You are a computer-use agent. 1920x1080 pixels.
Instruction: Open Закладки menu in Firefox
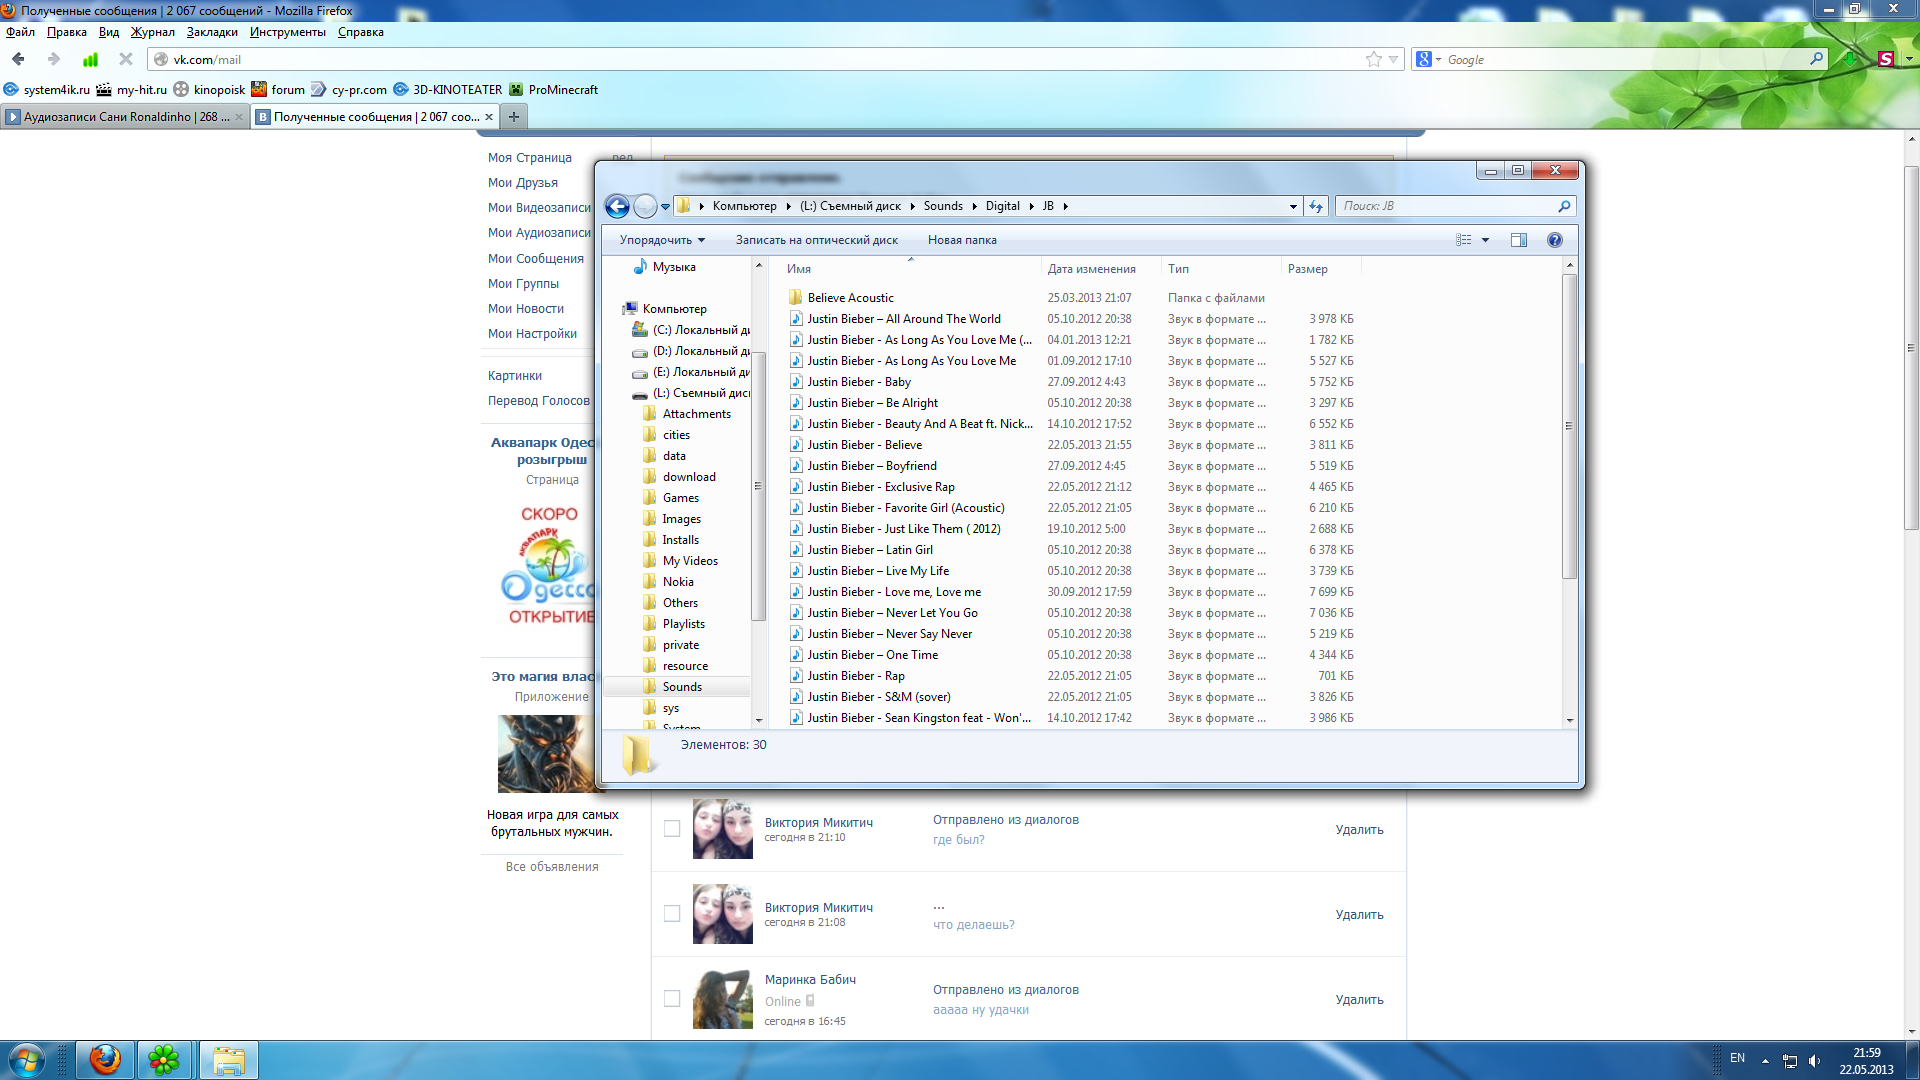(x=212, y=32)
